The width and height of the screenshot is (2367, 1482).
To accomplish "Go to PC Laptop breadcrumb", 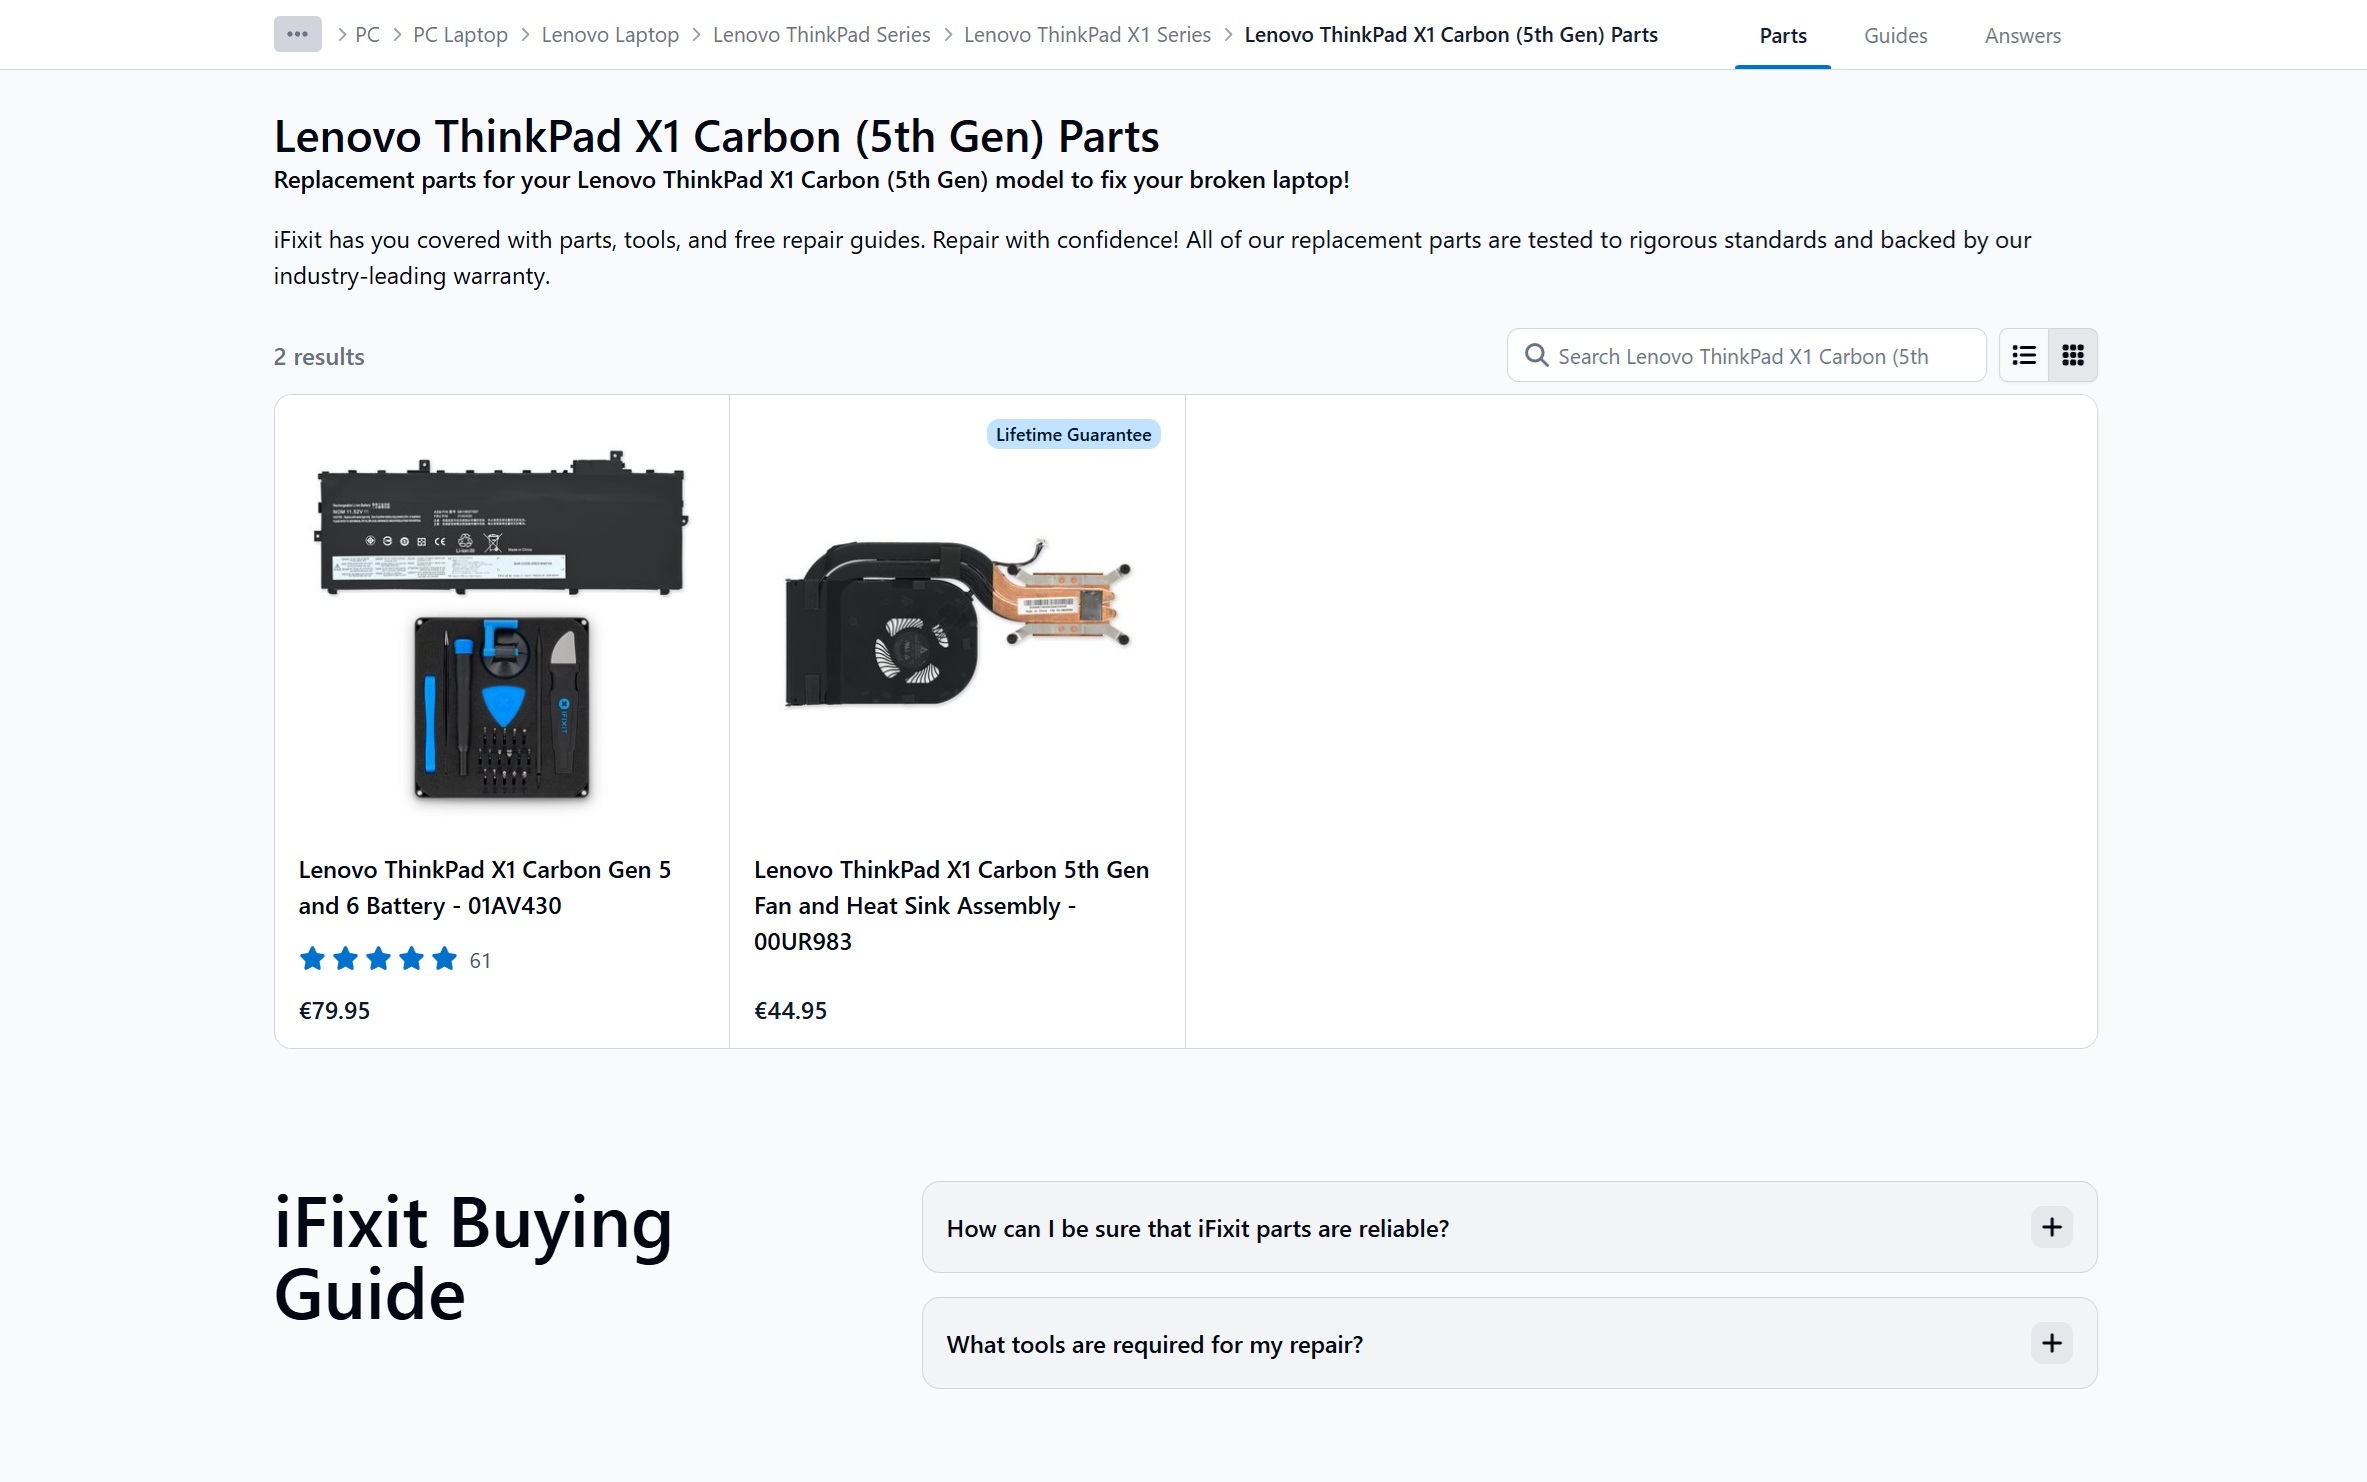I will tap(460, 35).
